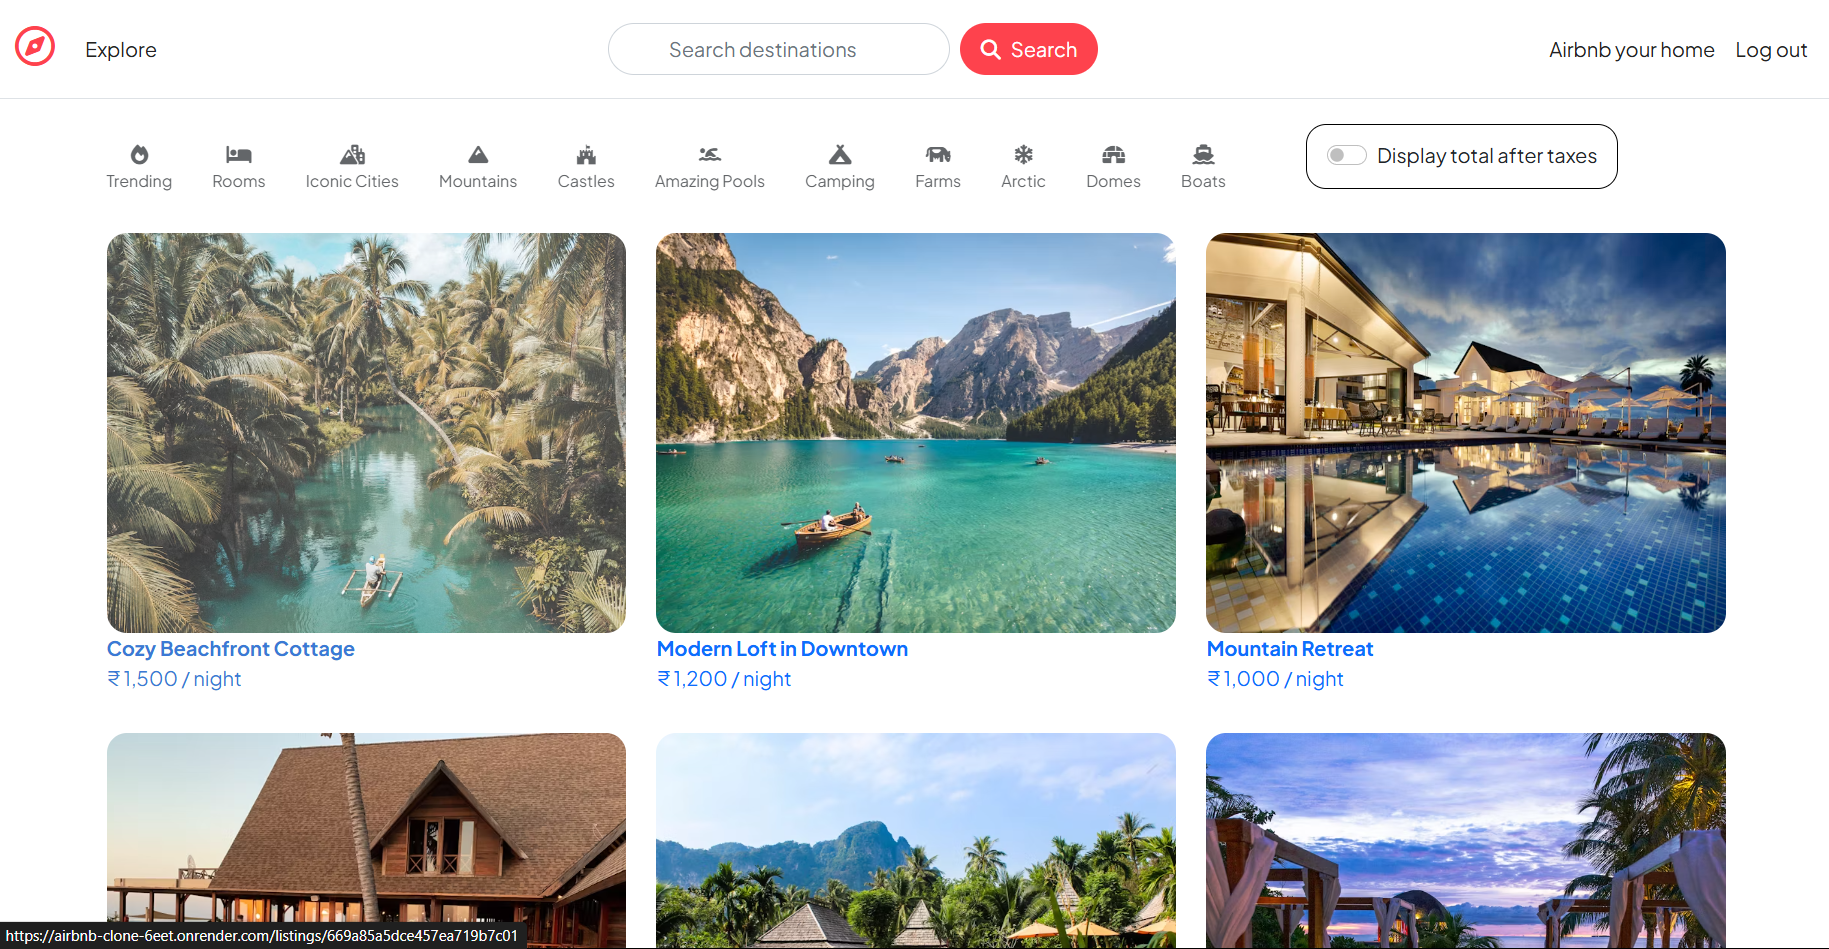Filter by Trending label
This screenshot has height=949, width=1829.
point(139,181)
